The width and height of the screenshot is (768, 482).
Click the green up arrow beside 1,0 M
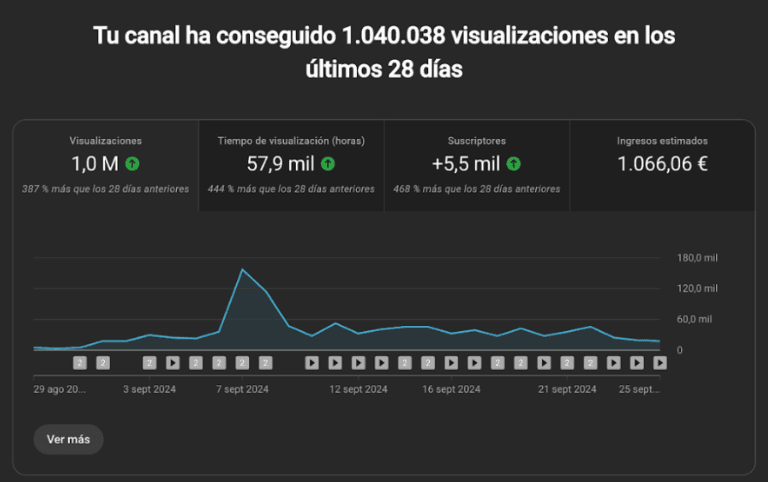tap(132, 164)
